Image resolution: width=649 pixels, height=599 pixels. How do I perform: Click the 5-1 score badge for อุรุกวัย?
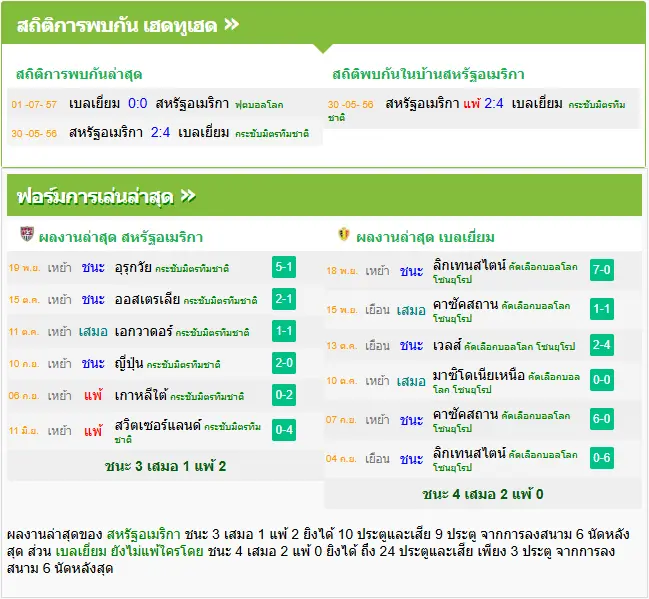pyautogui.click(x=284, y=267)
